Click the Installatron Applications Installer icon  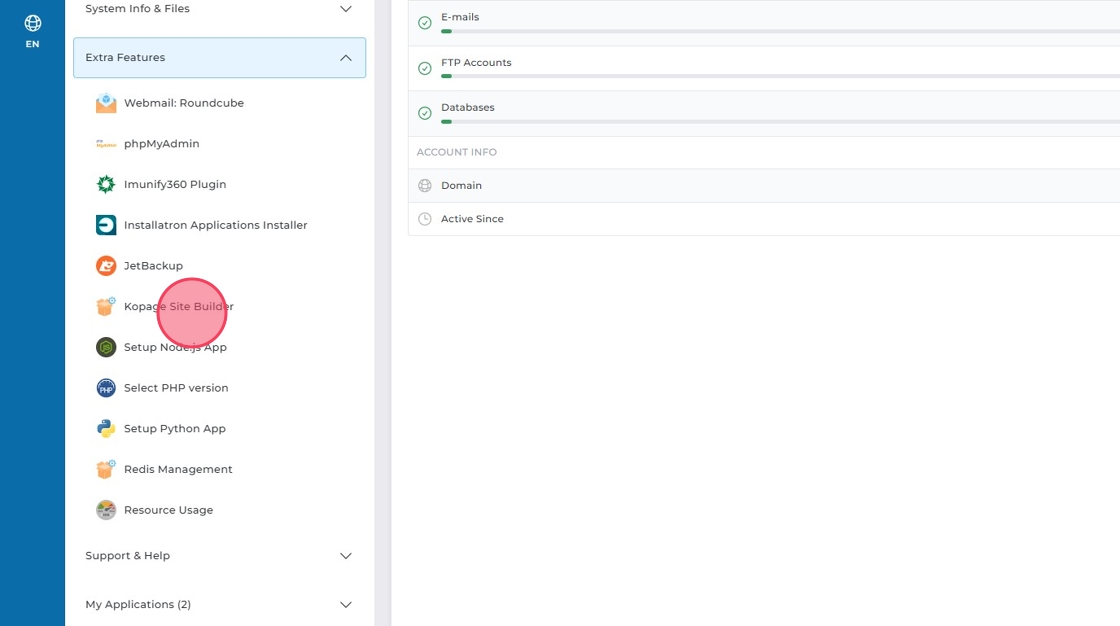[106, 226]
